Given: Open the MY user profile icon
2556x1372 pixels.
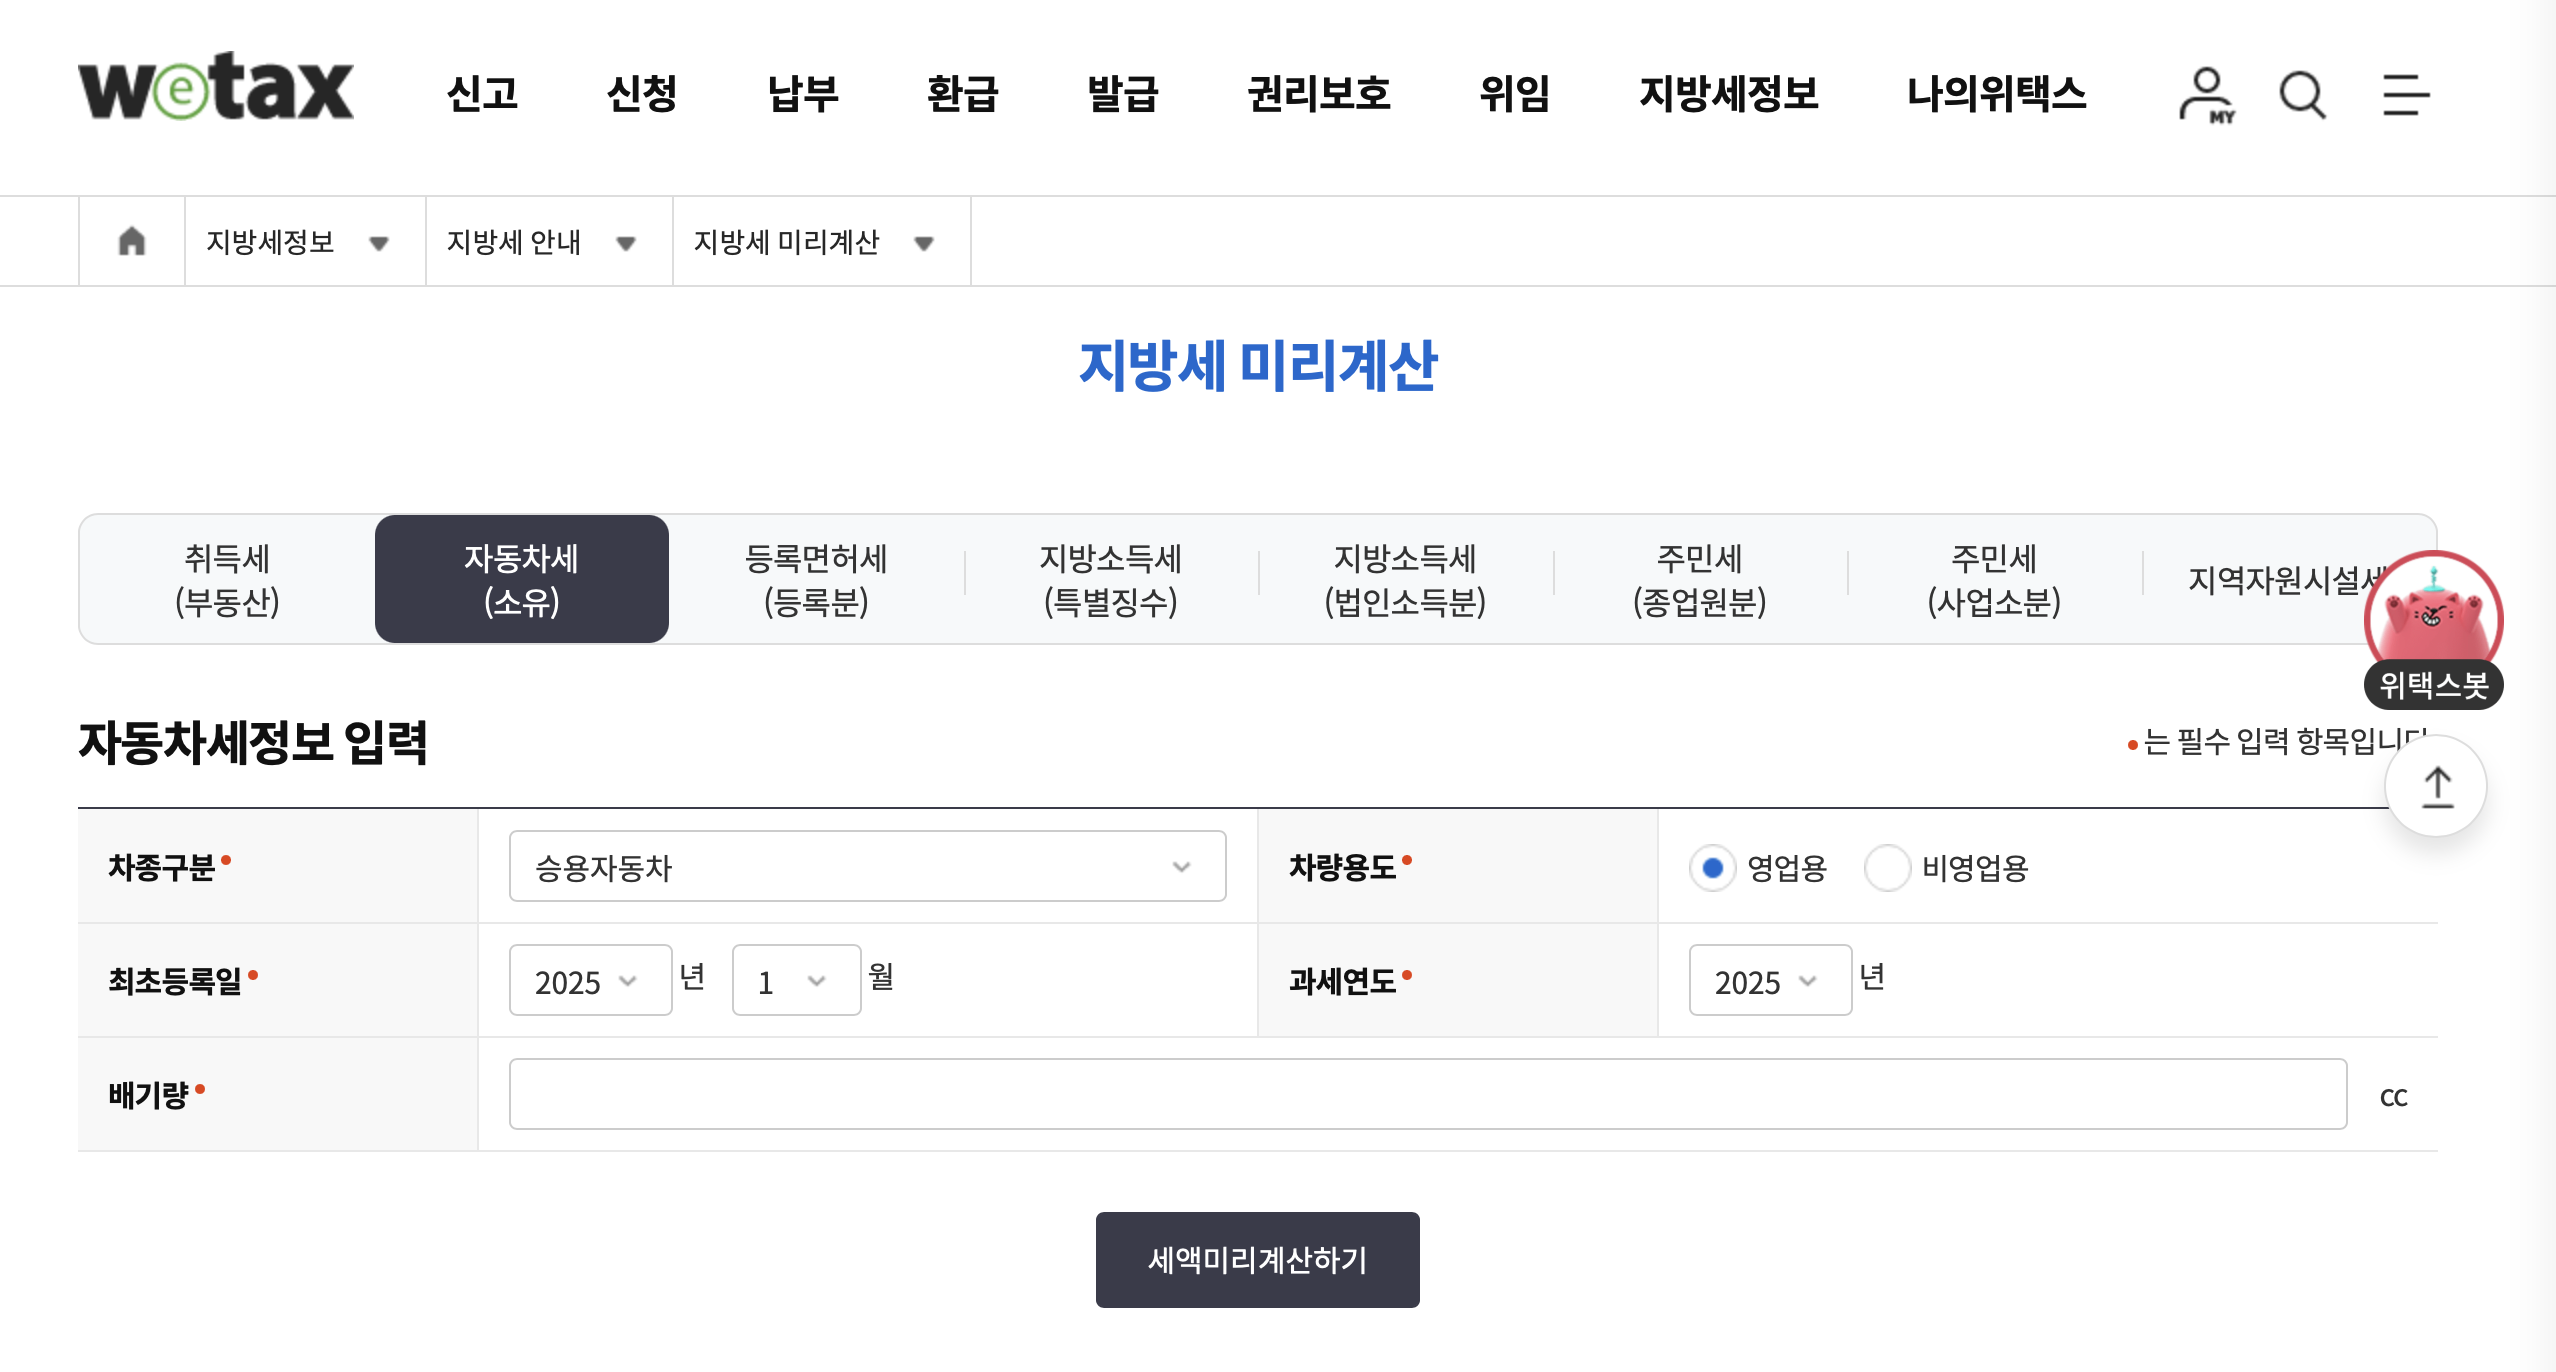Looking at the screenshot, I should tap(2205, 95).
